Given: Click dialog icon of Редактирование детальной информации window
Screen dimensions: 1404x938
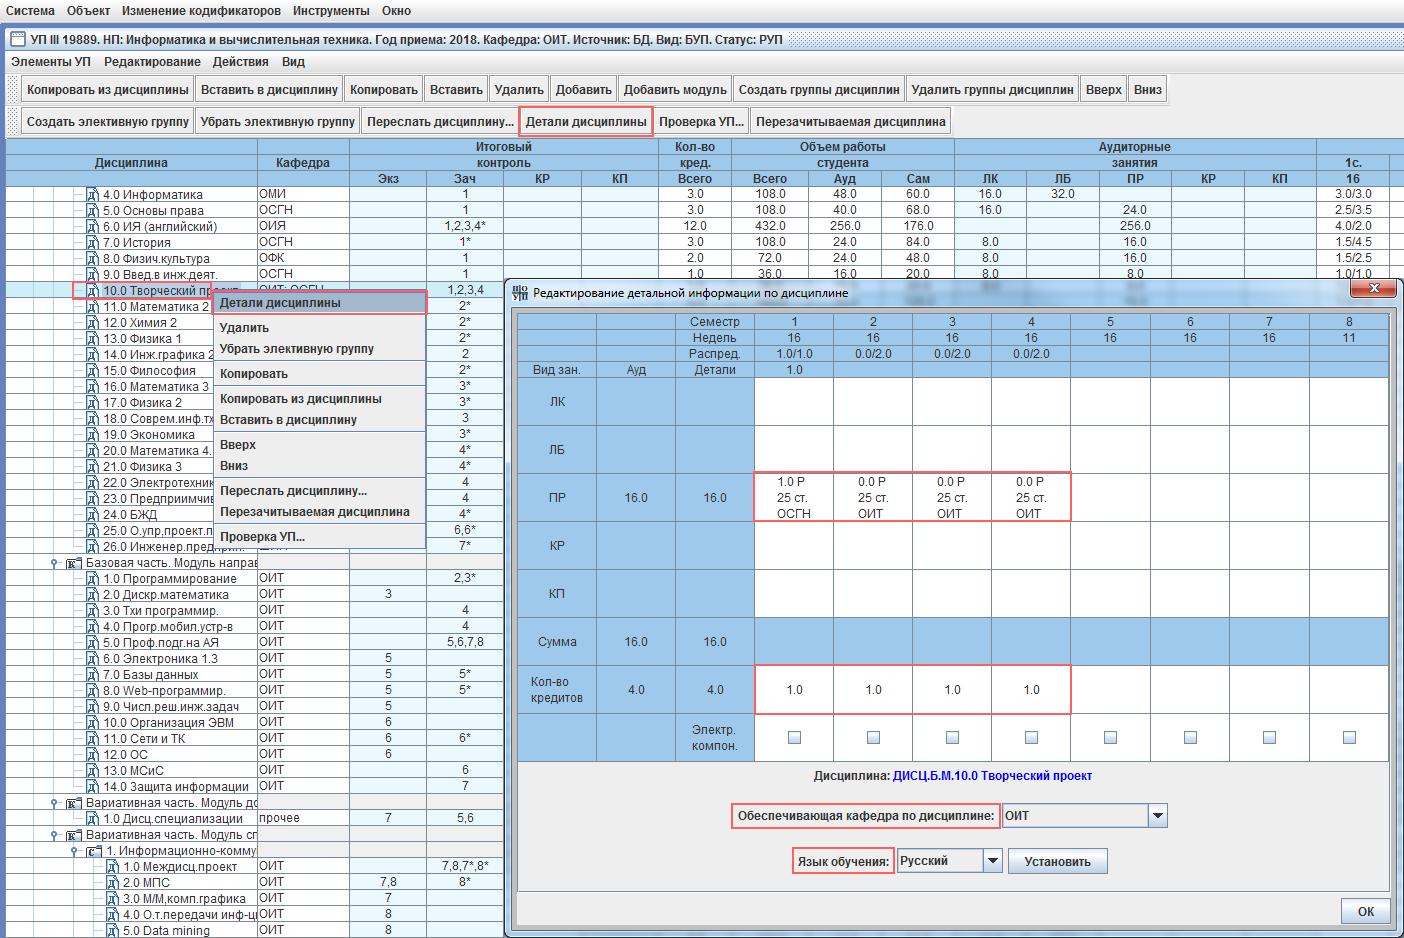Looking at the screenshot, I should 520,293.
